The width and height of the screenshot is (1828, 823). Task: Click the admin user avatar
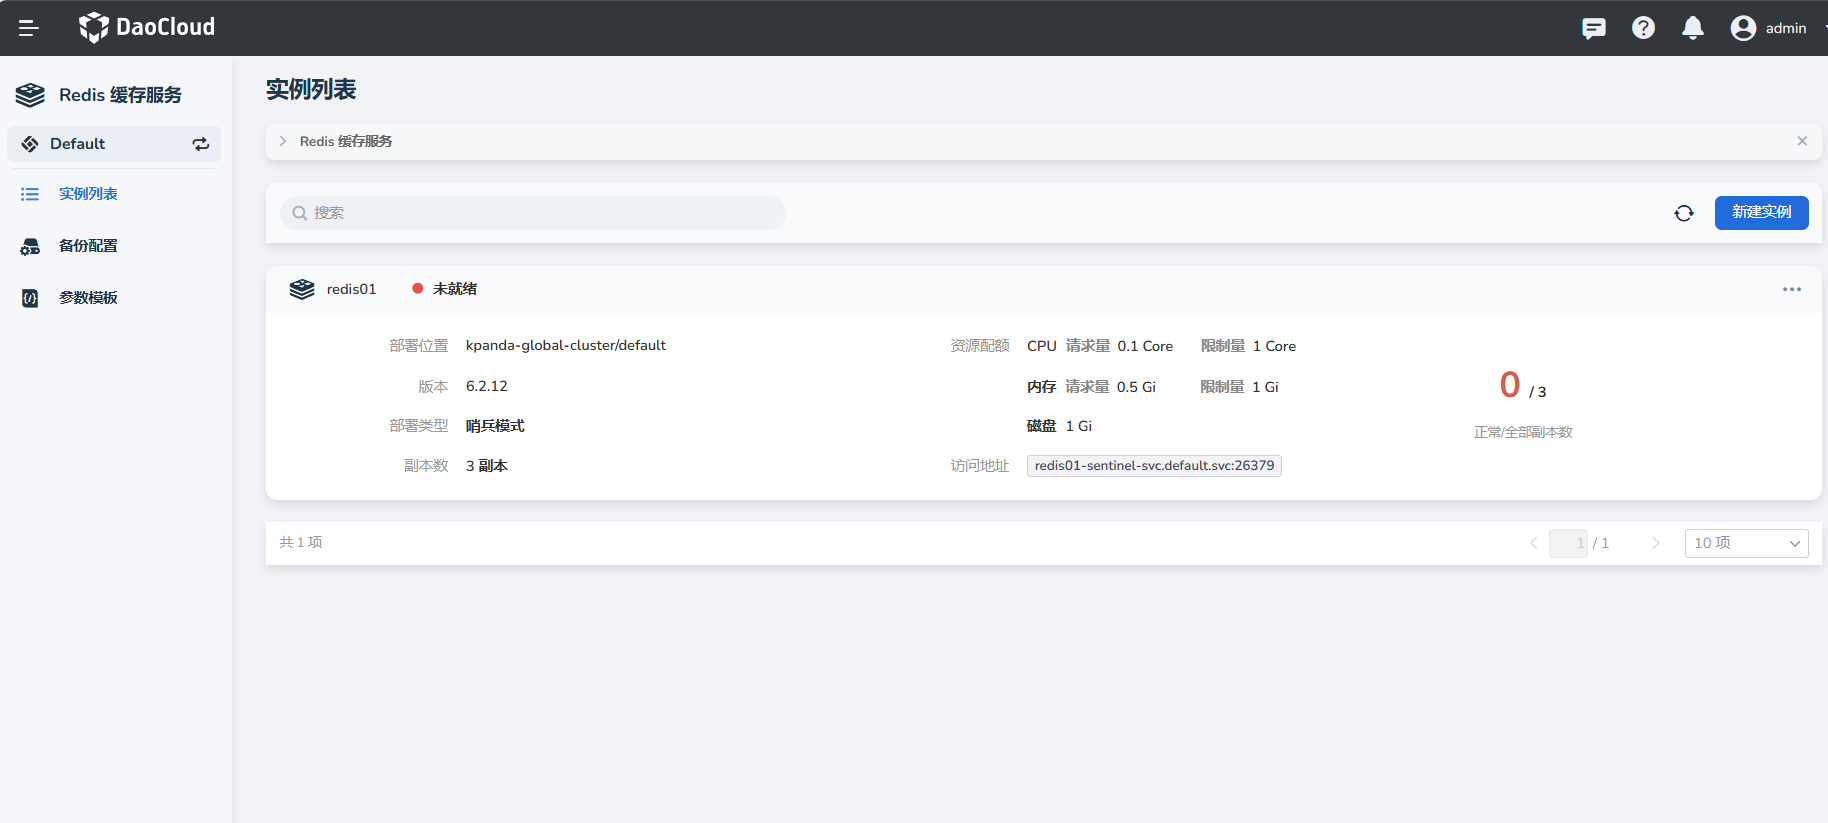click(1743, 28)
